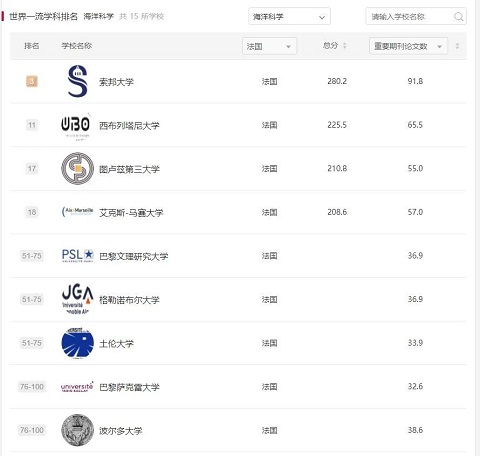Image resolution: width=480 pixels, height=456 pixels.
Task: Open the 法国 country filter dropdown
Action: (x=269, y=46)
